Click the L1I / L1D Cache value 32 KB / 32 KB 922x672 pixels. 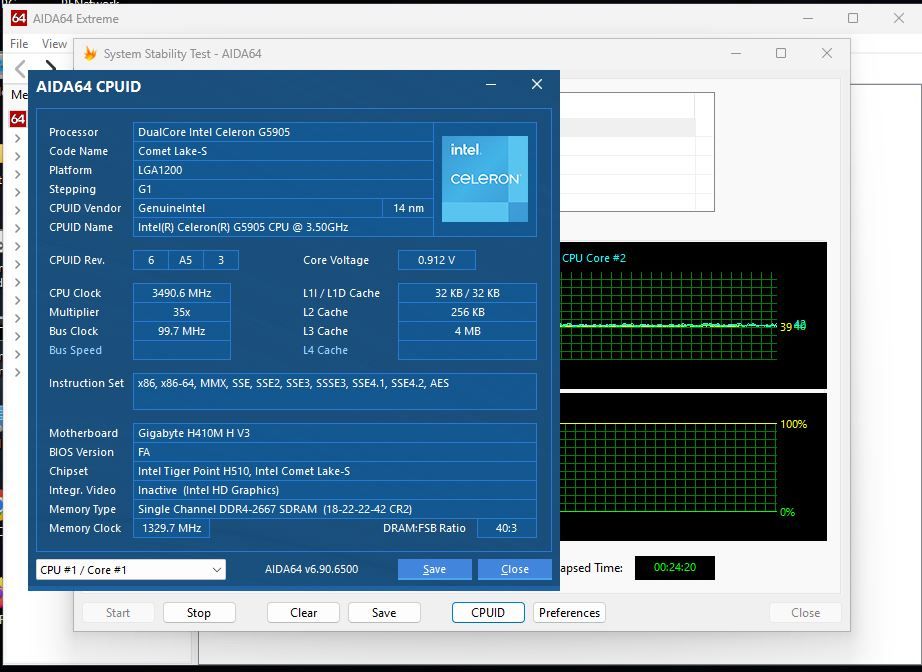(x=467, y=293)
